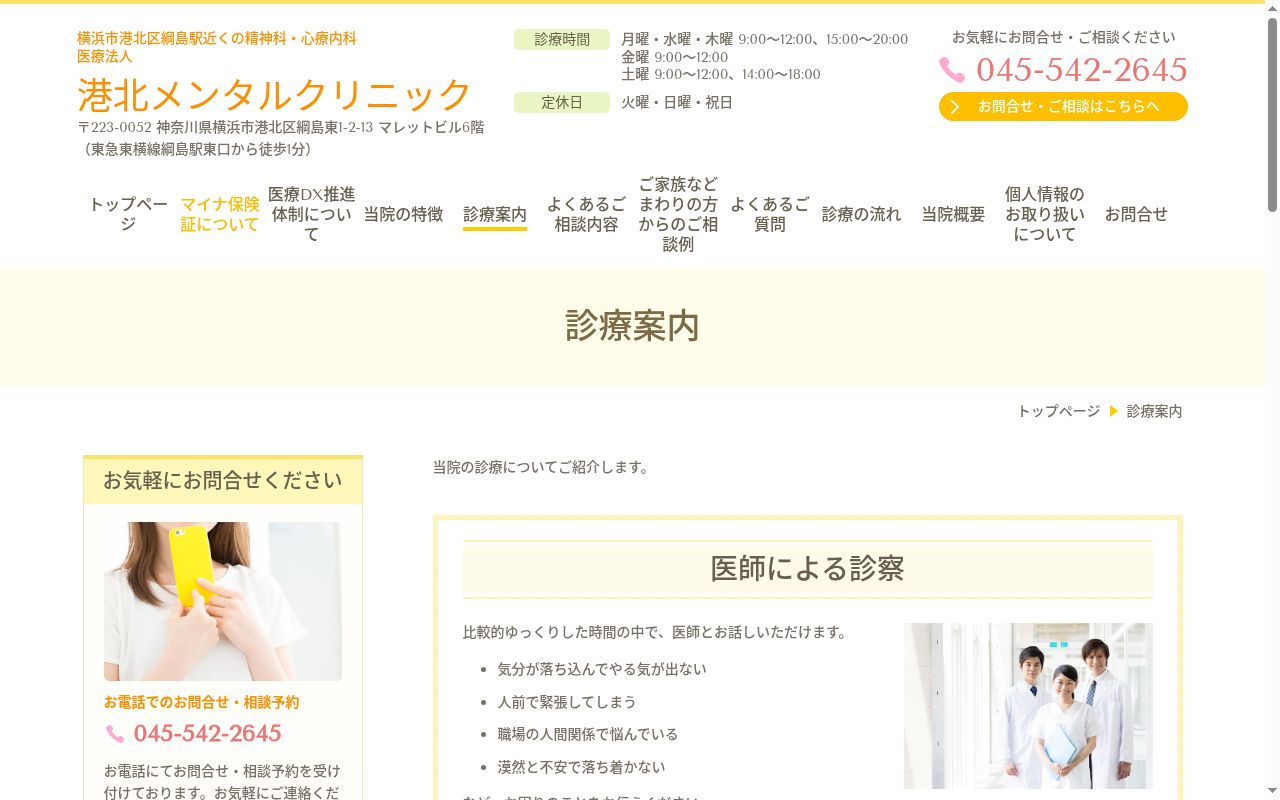Click header phone number 045-542-2645

(1082, 70)
